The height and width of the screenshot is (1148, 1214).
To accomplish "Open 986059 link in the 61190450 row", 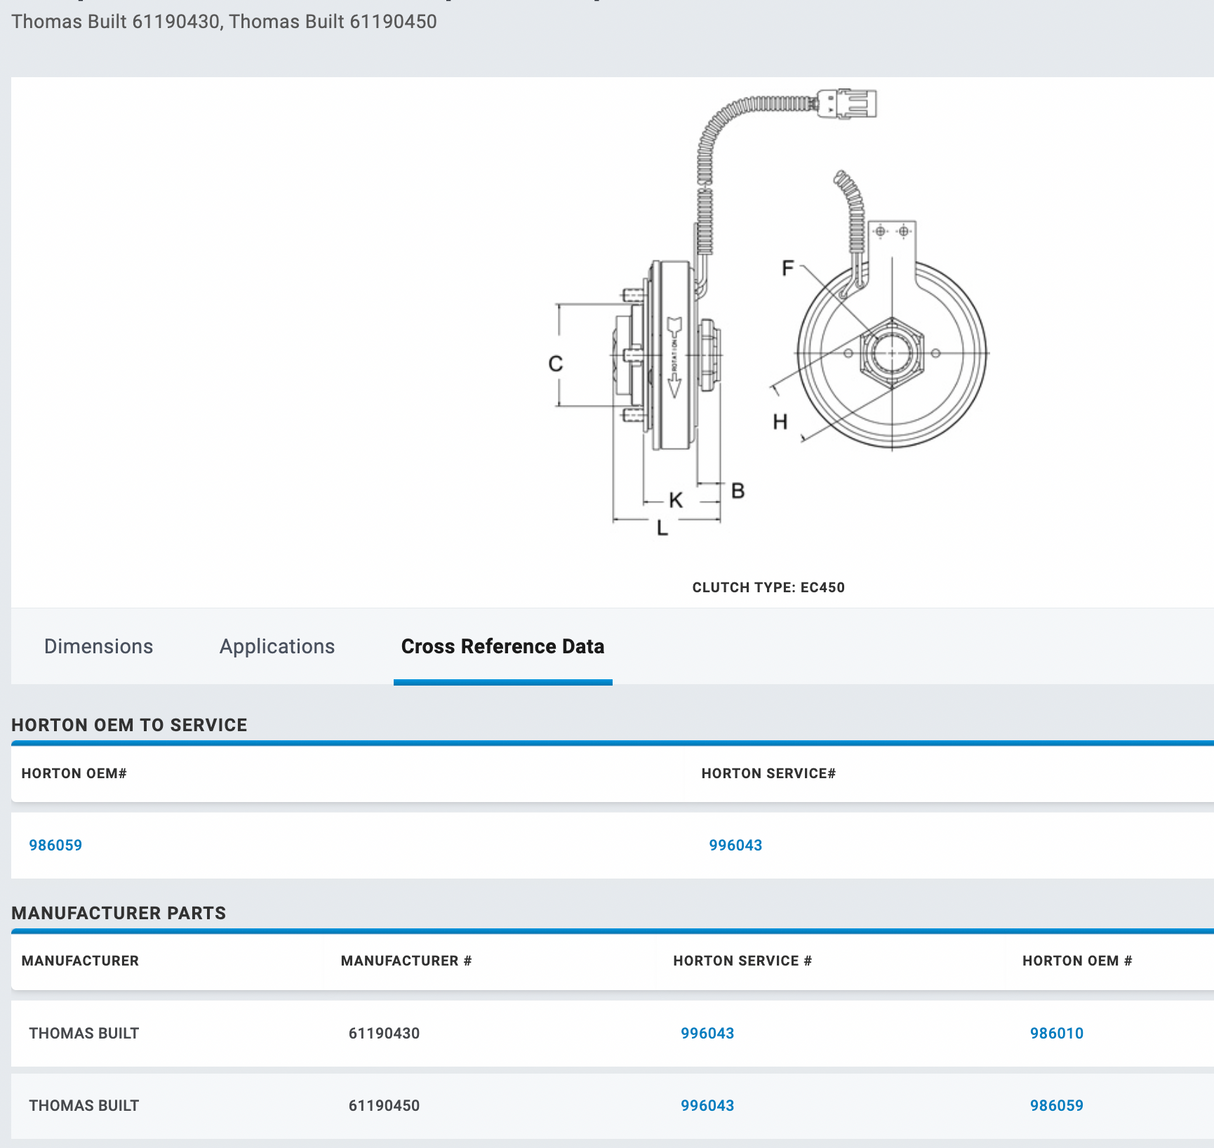I will pyautogui.click(x=1056, y=1106).
